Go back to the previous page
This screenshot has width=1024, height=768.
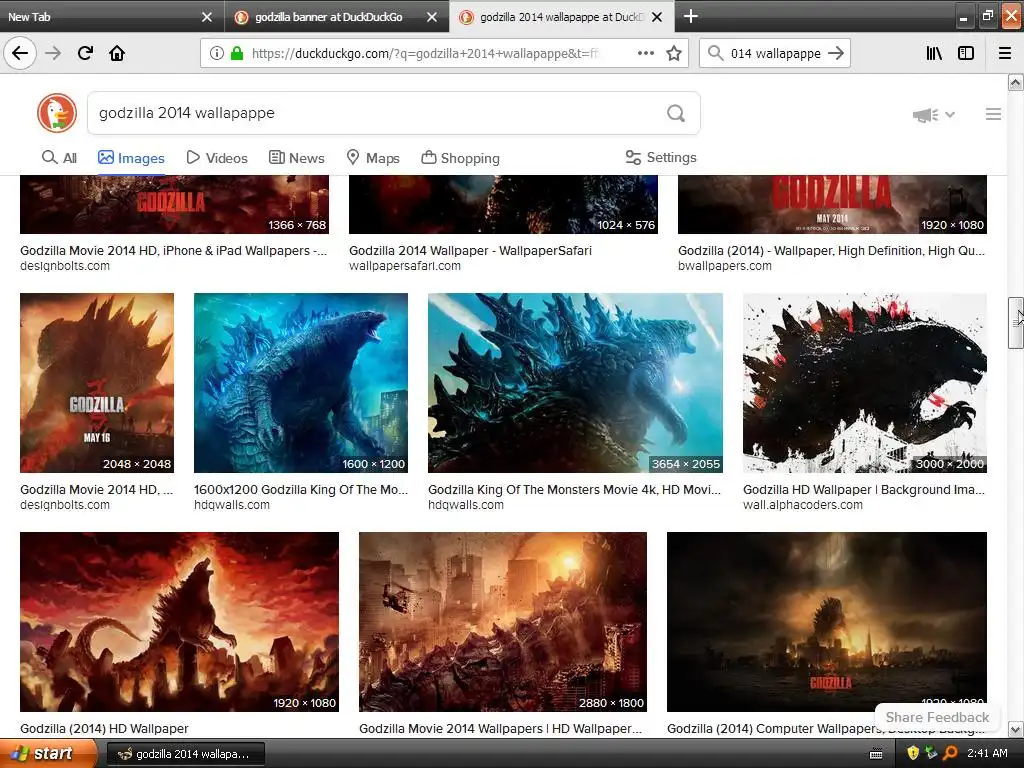(20, 53)
